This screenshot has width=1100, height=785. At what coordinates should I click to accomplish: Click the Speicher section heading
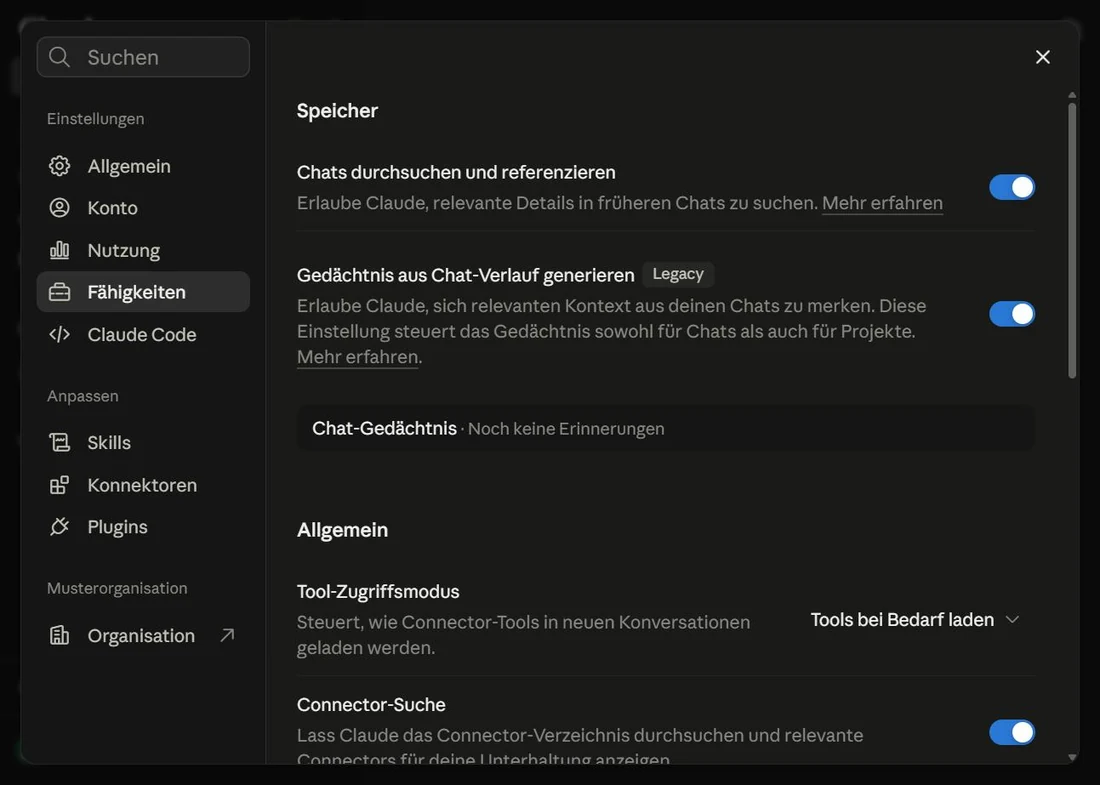click(337, 110)
